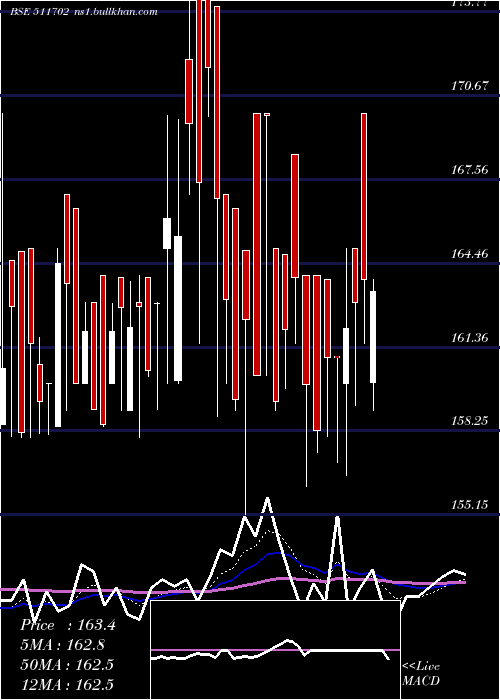Click the 167.56 price axis label
The image size is (500, 700).
[x=470, y=170]
